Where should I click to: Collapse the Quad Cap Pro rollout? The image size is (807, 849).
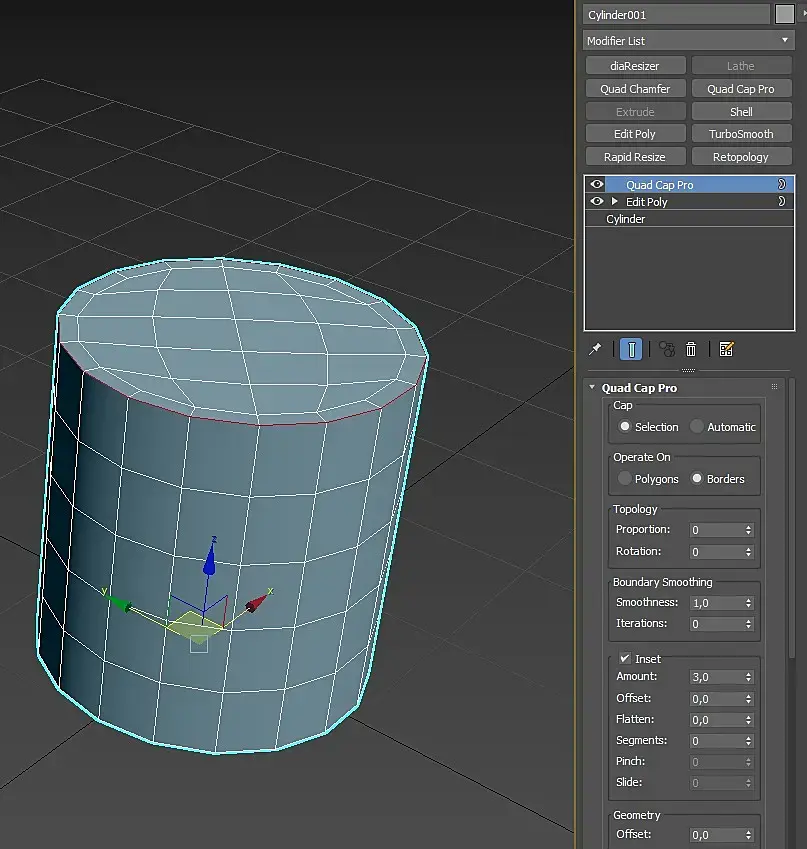click(592, 387)
